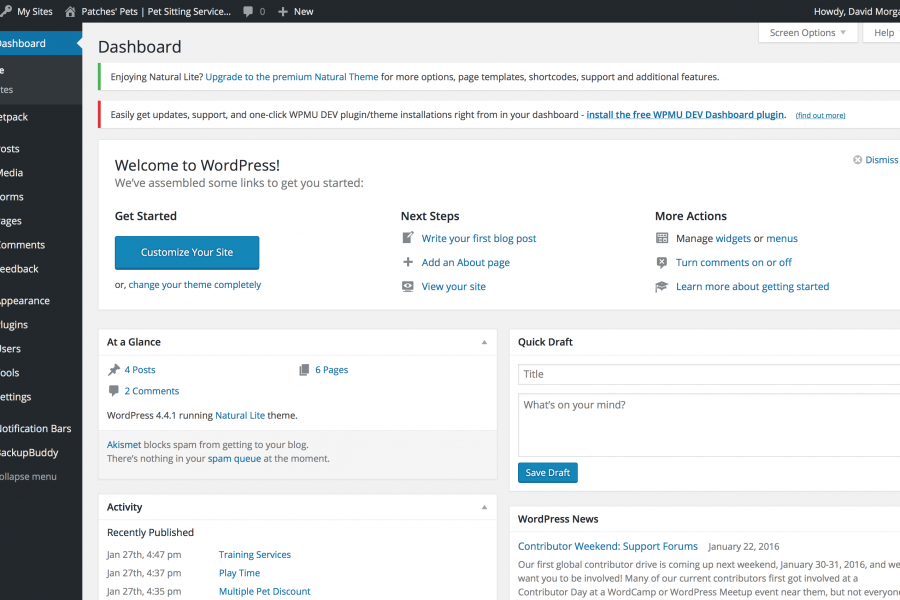Click Write your first blog post link
Image resolution: width=900 pixels, height=600 pixels.
click(x=479, y=238)
